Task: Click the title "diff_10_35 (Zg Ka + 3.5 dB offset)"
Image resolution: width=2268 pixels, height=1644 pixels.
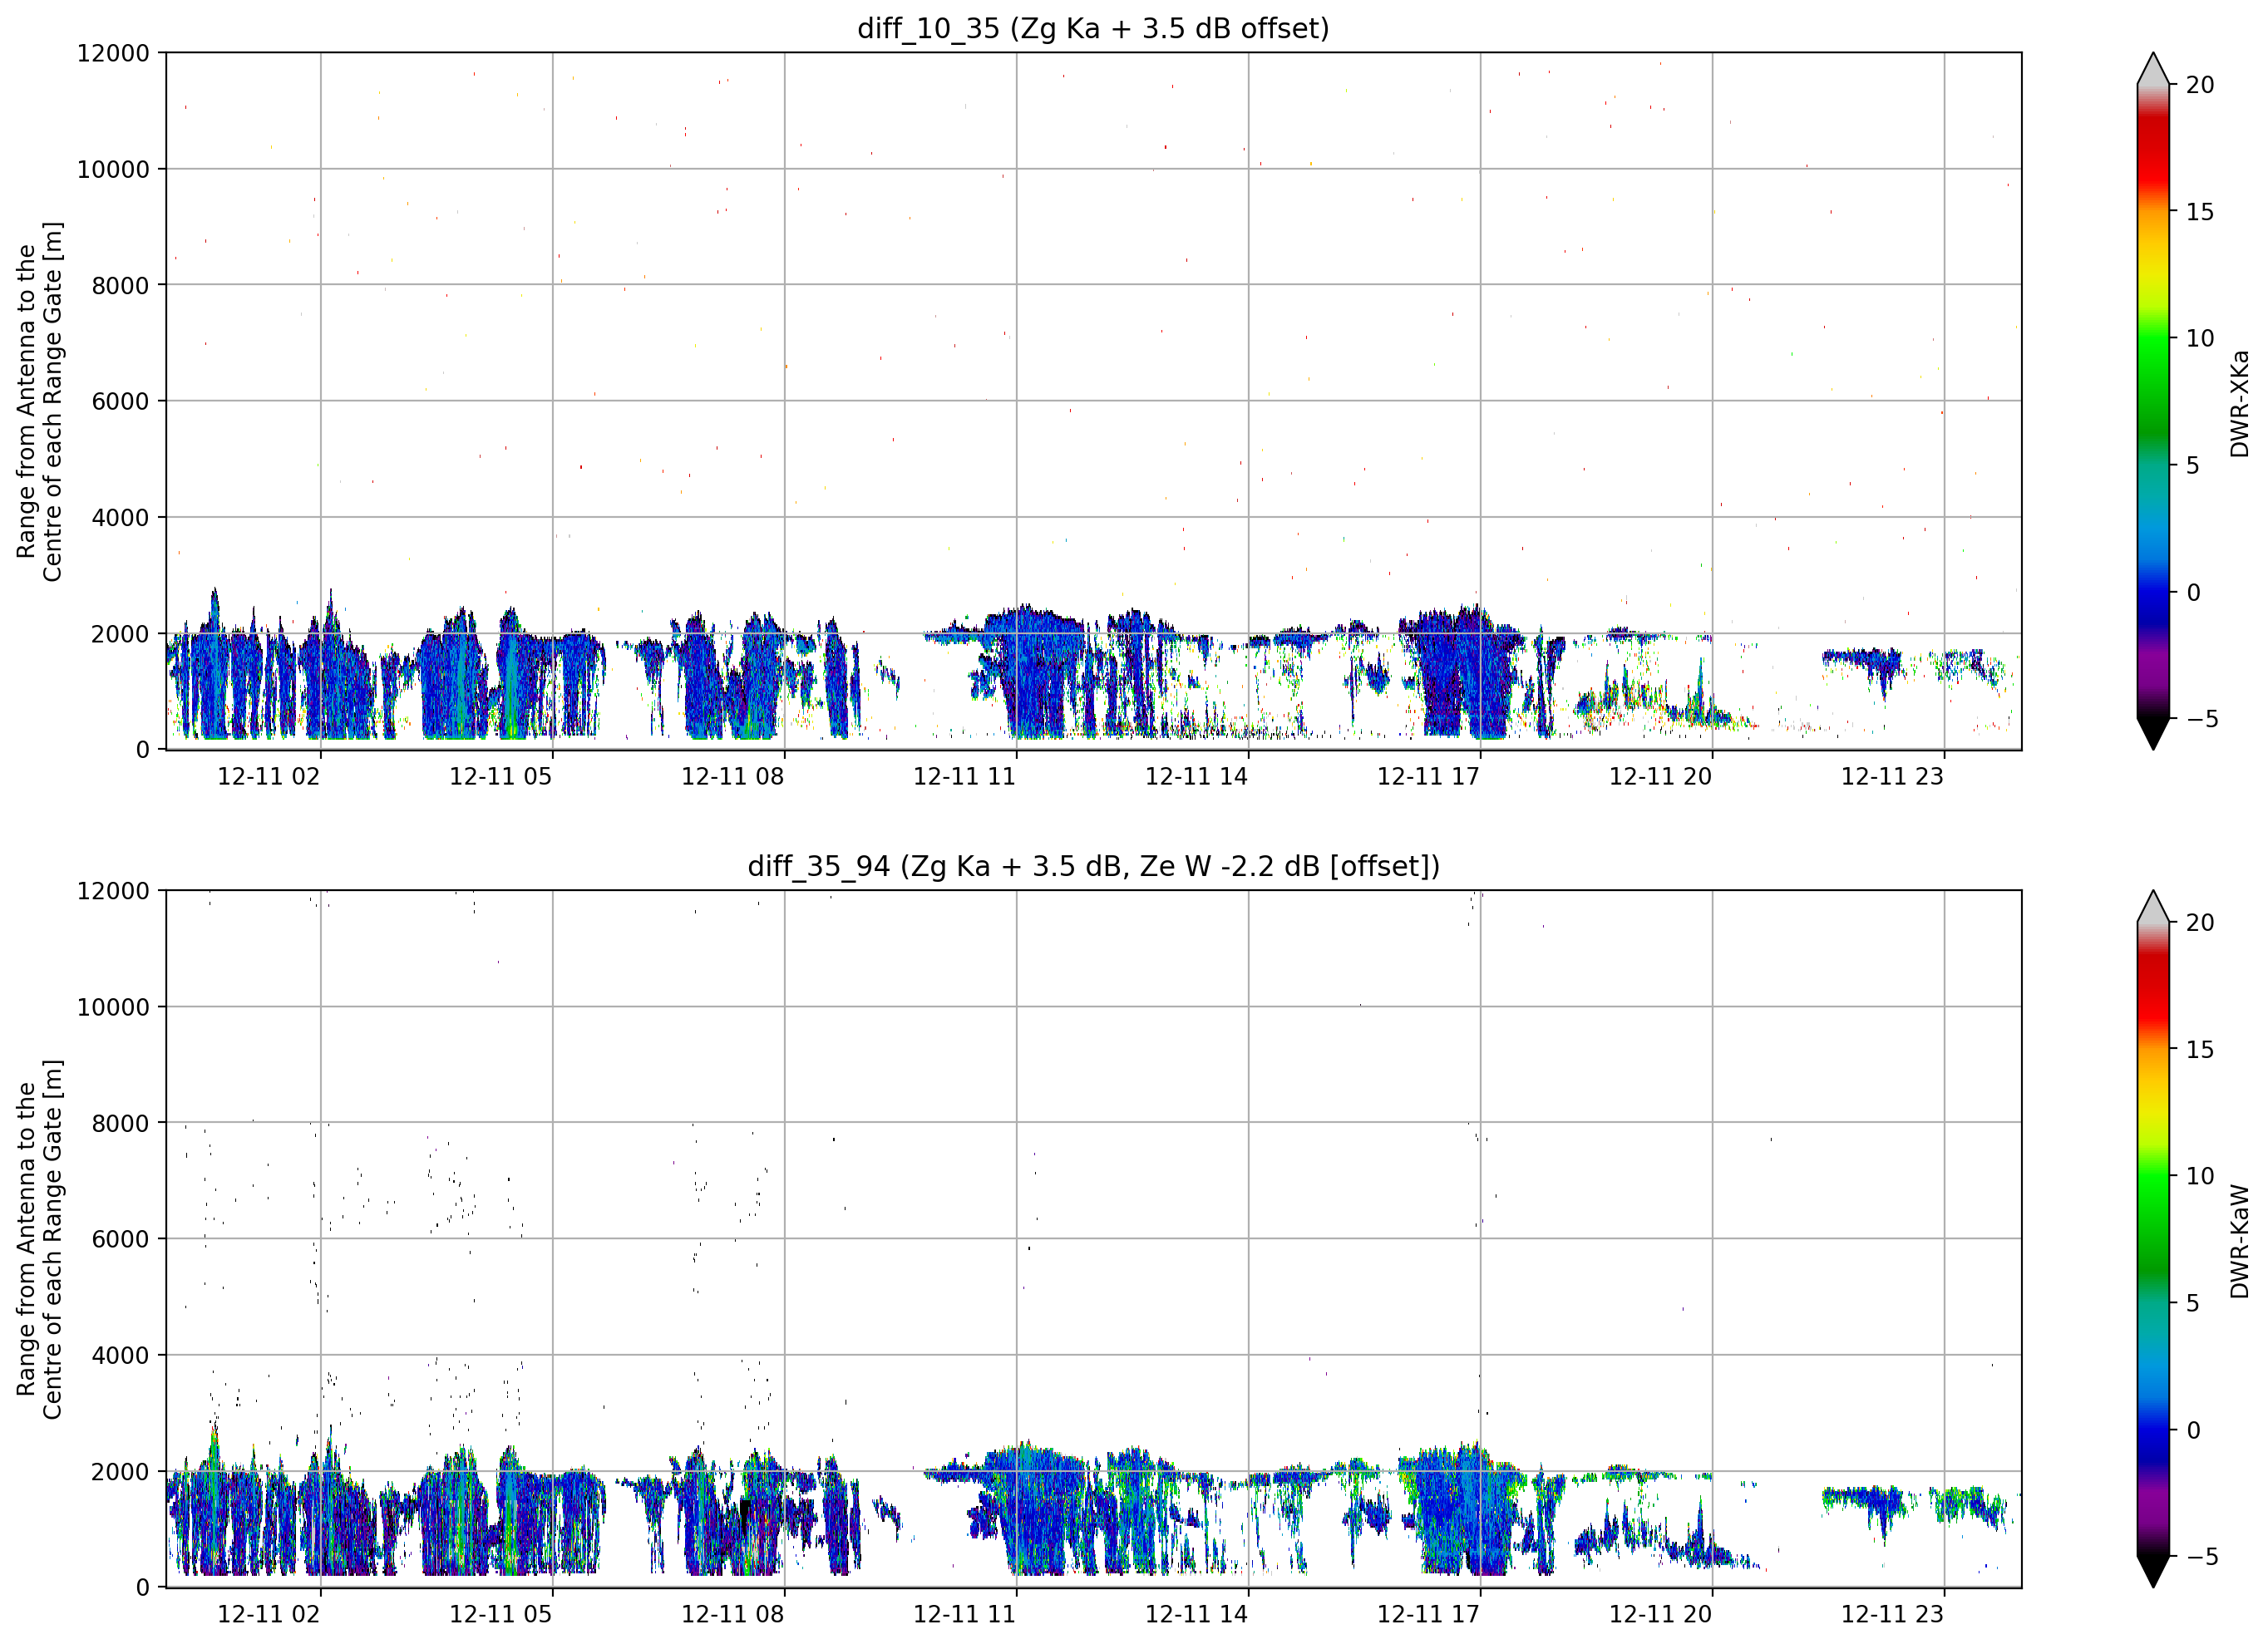Action: coord(1093,28)
